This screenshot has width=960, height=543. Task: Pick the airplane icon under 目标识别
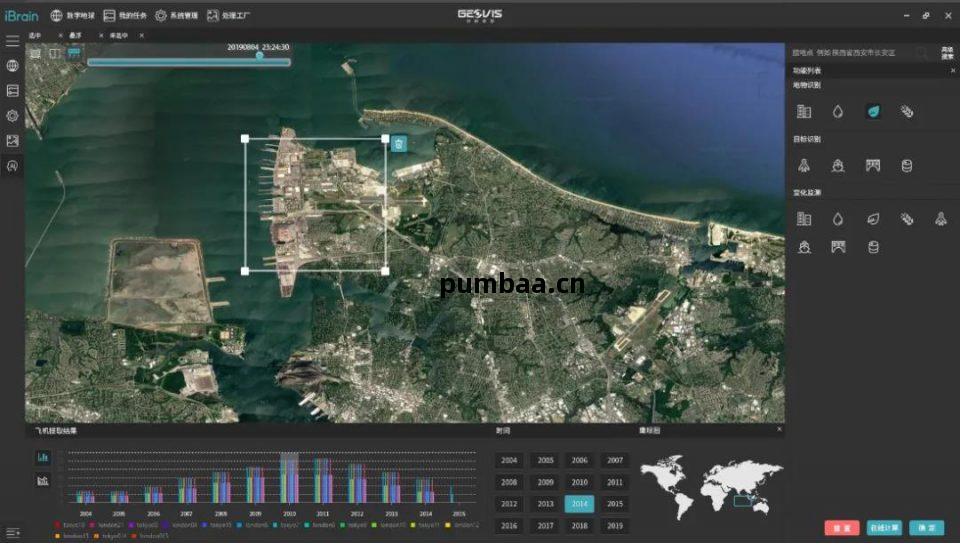pyautogui.click(x=803, y=165)
